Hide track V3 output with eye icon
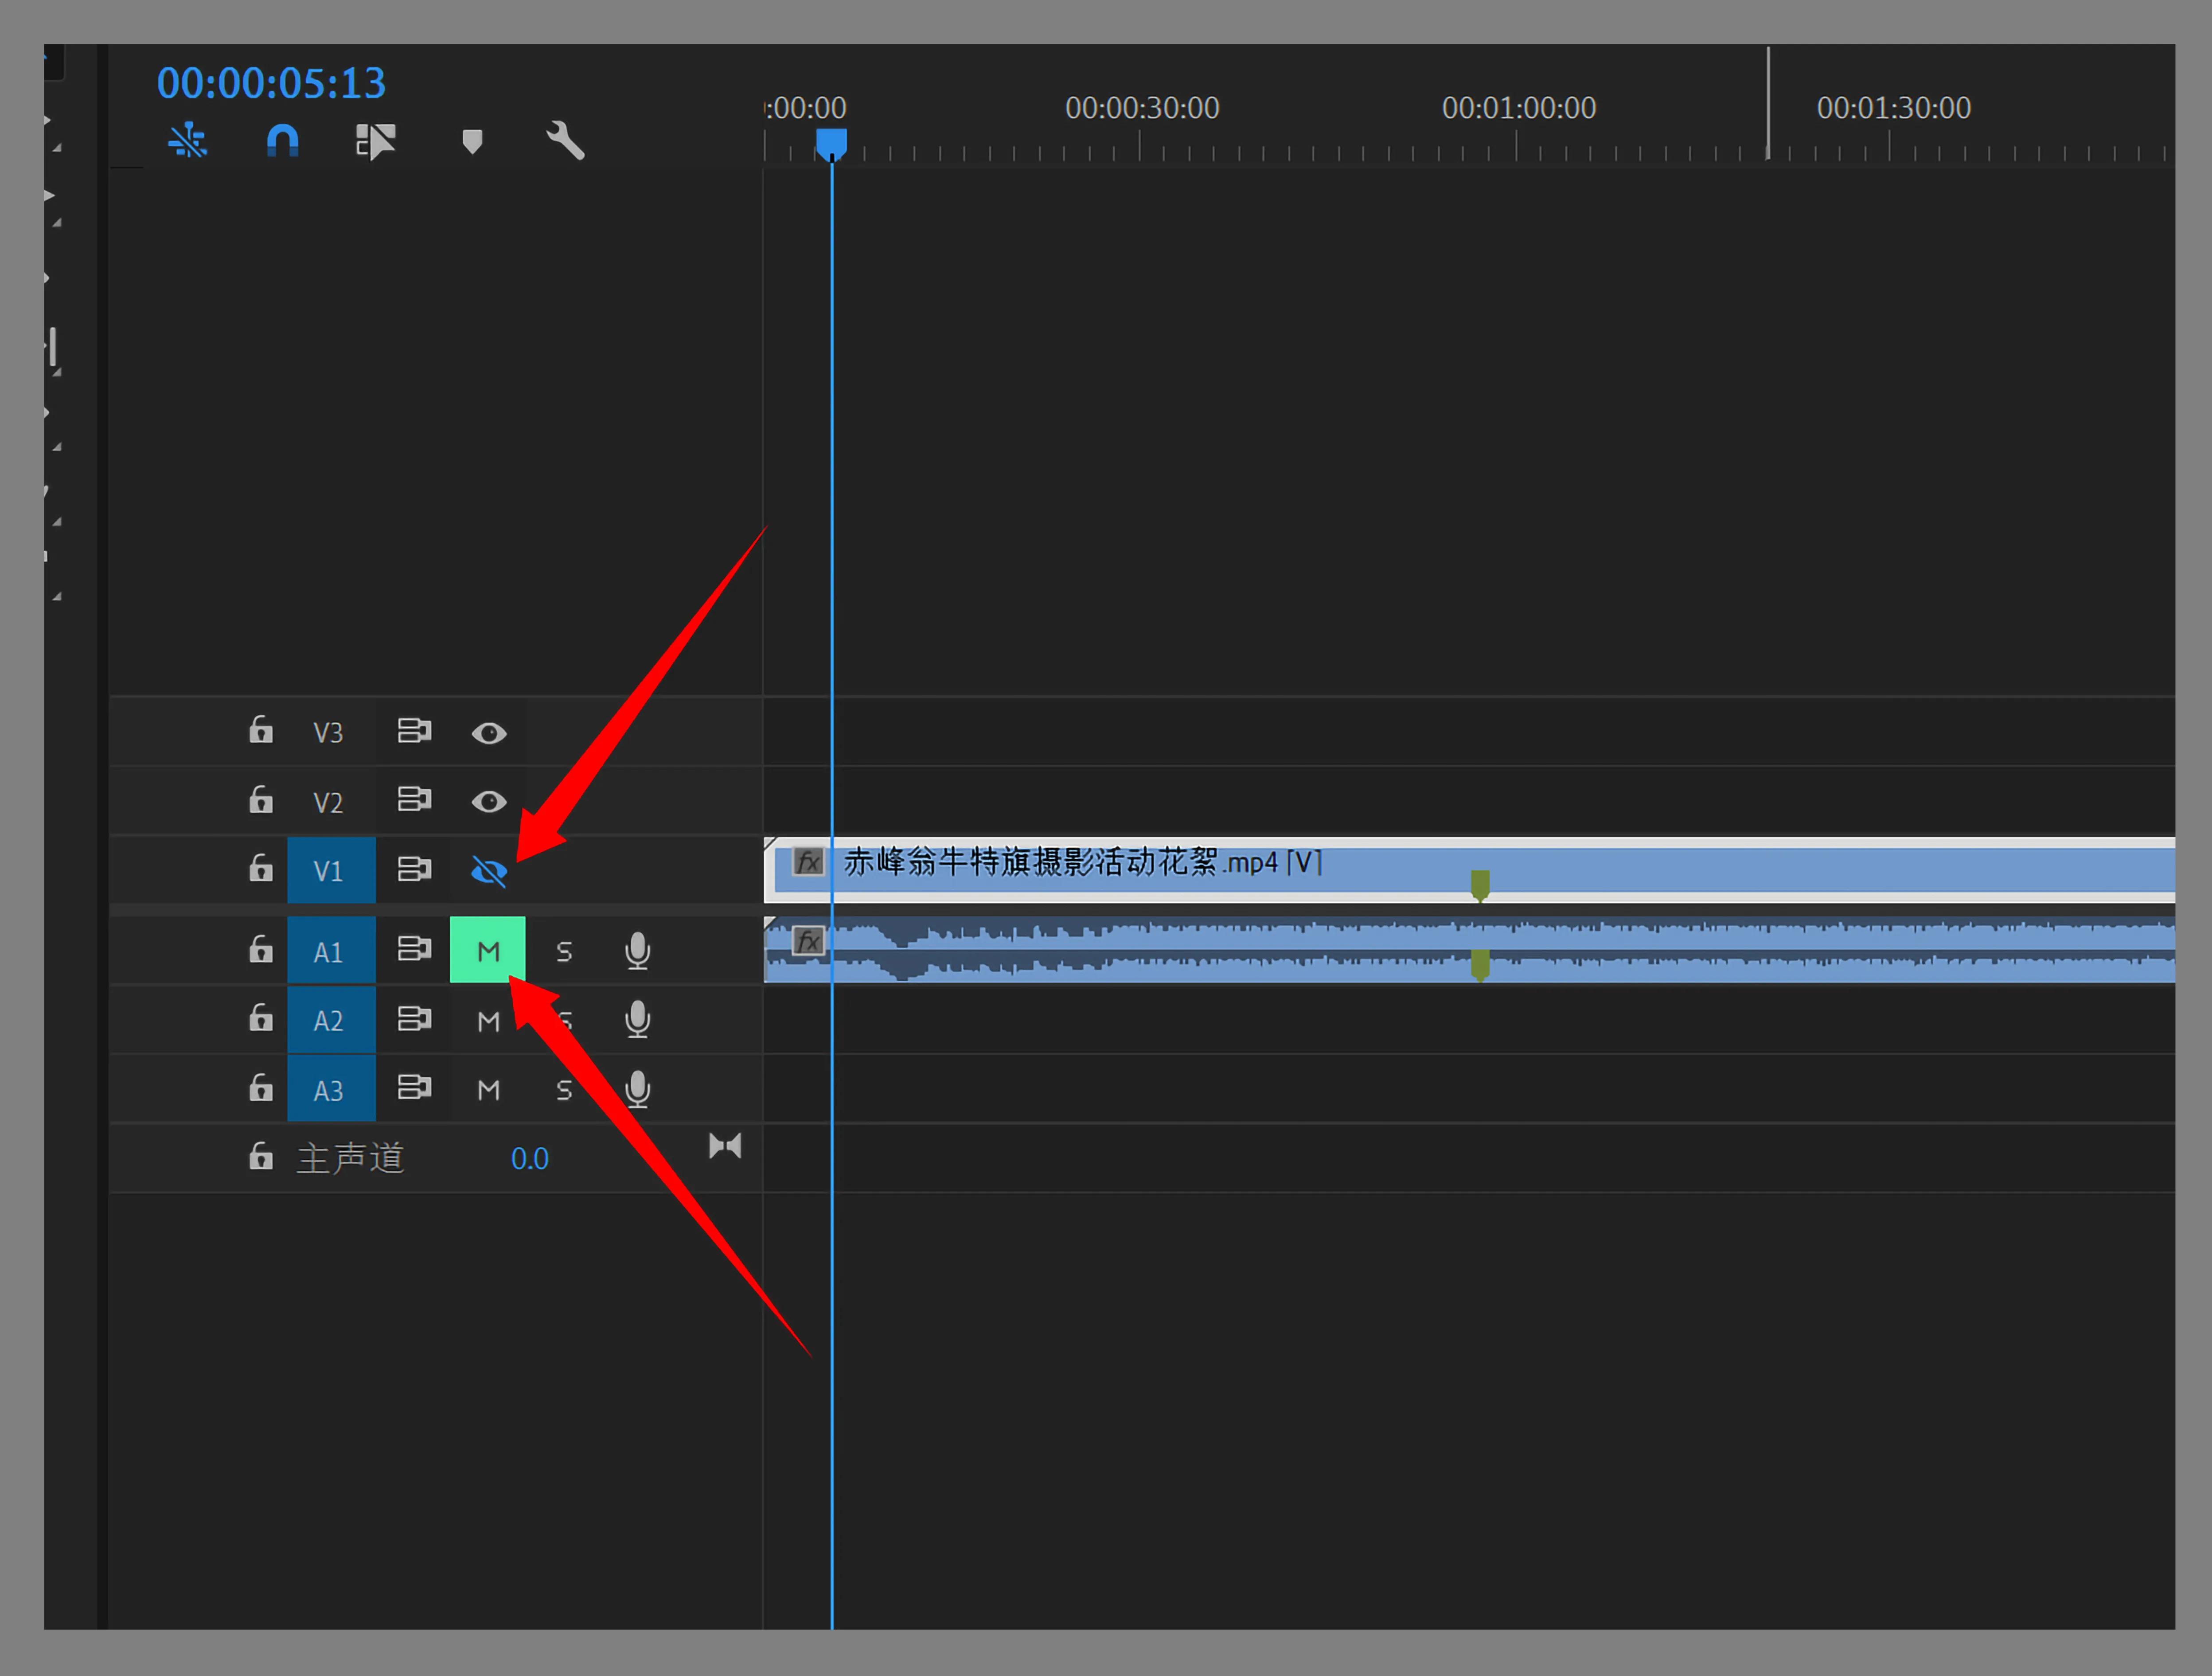 point(488,733)
